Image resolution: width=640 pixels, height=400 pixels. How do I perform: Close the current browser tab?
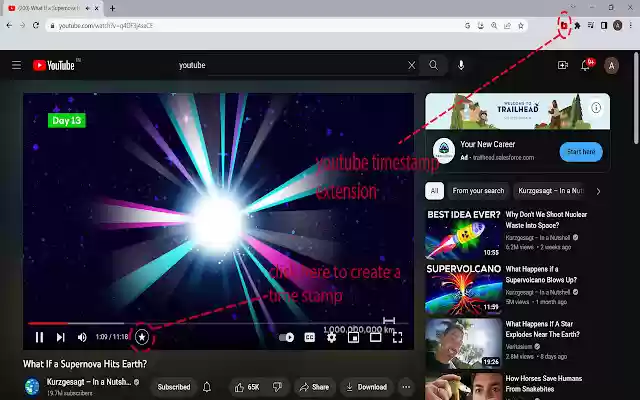coord(97,8)
